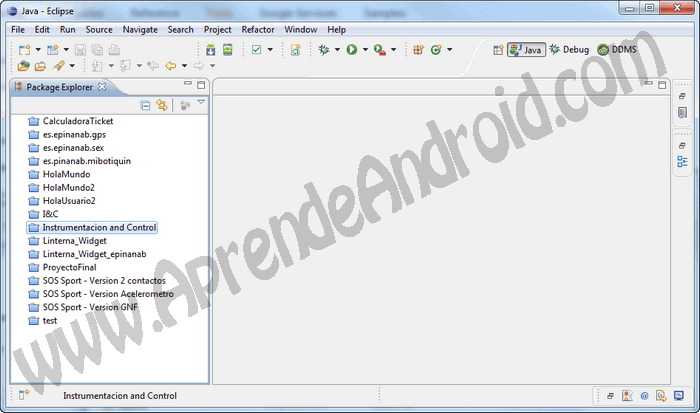The image size is (700, 413).
Task: Open the Android Virtual Device Manager icon
Action: coord(228,50)
